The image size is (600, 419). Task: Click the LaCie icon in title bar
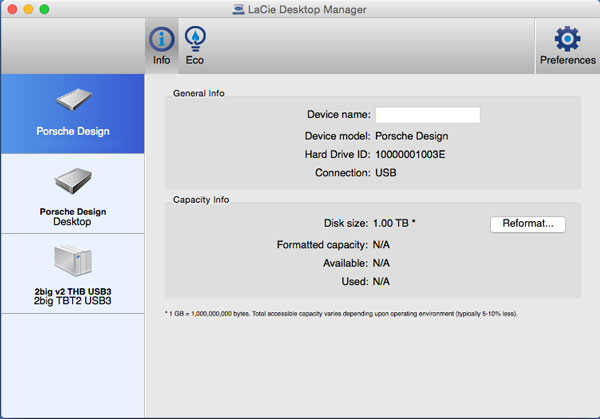click(236, 9)
